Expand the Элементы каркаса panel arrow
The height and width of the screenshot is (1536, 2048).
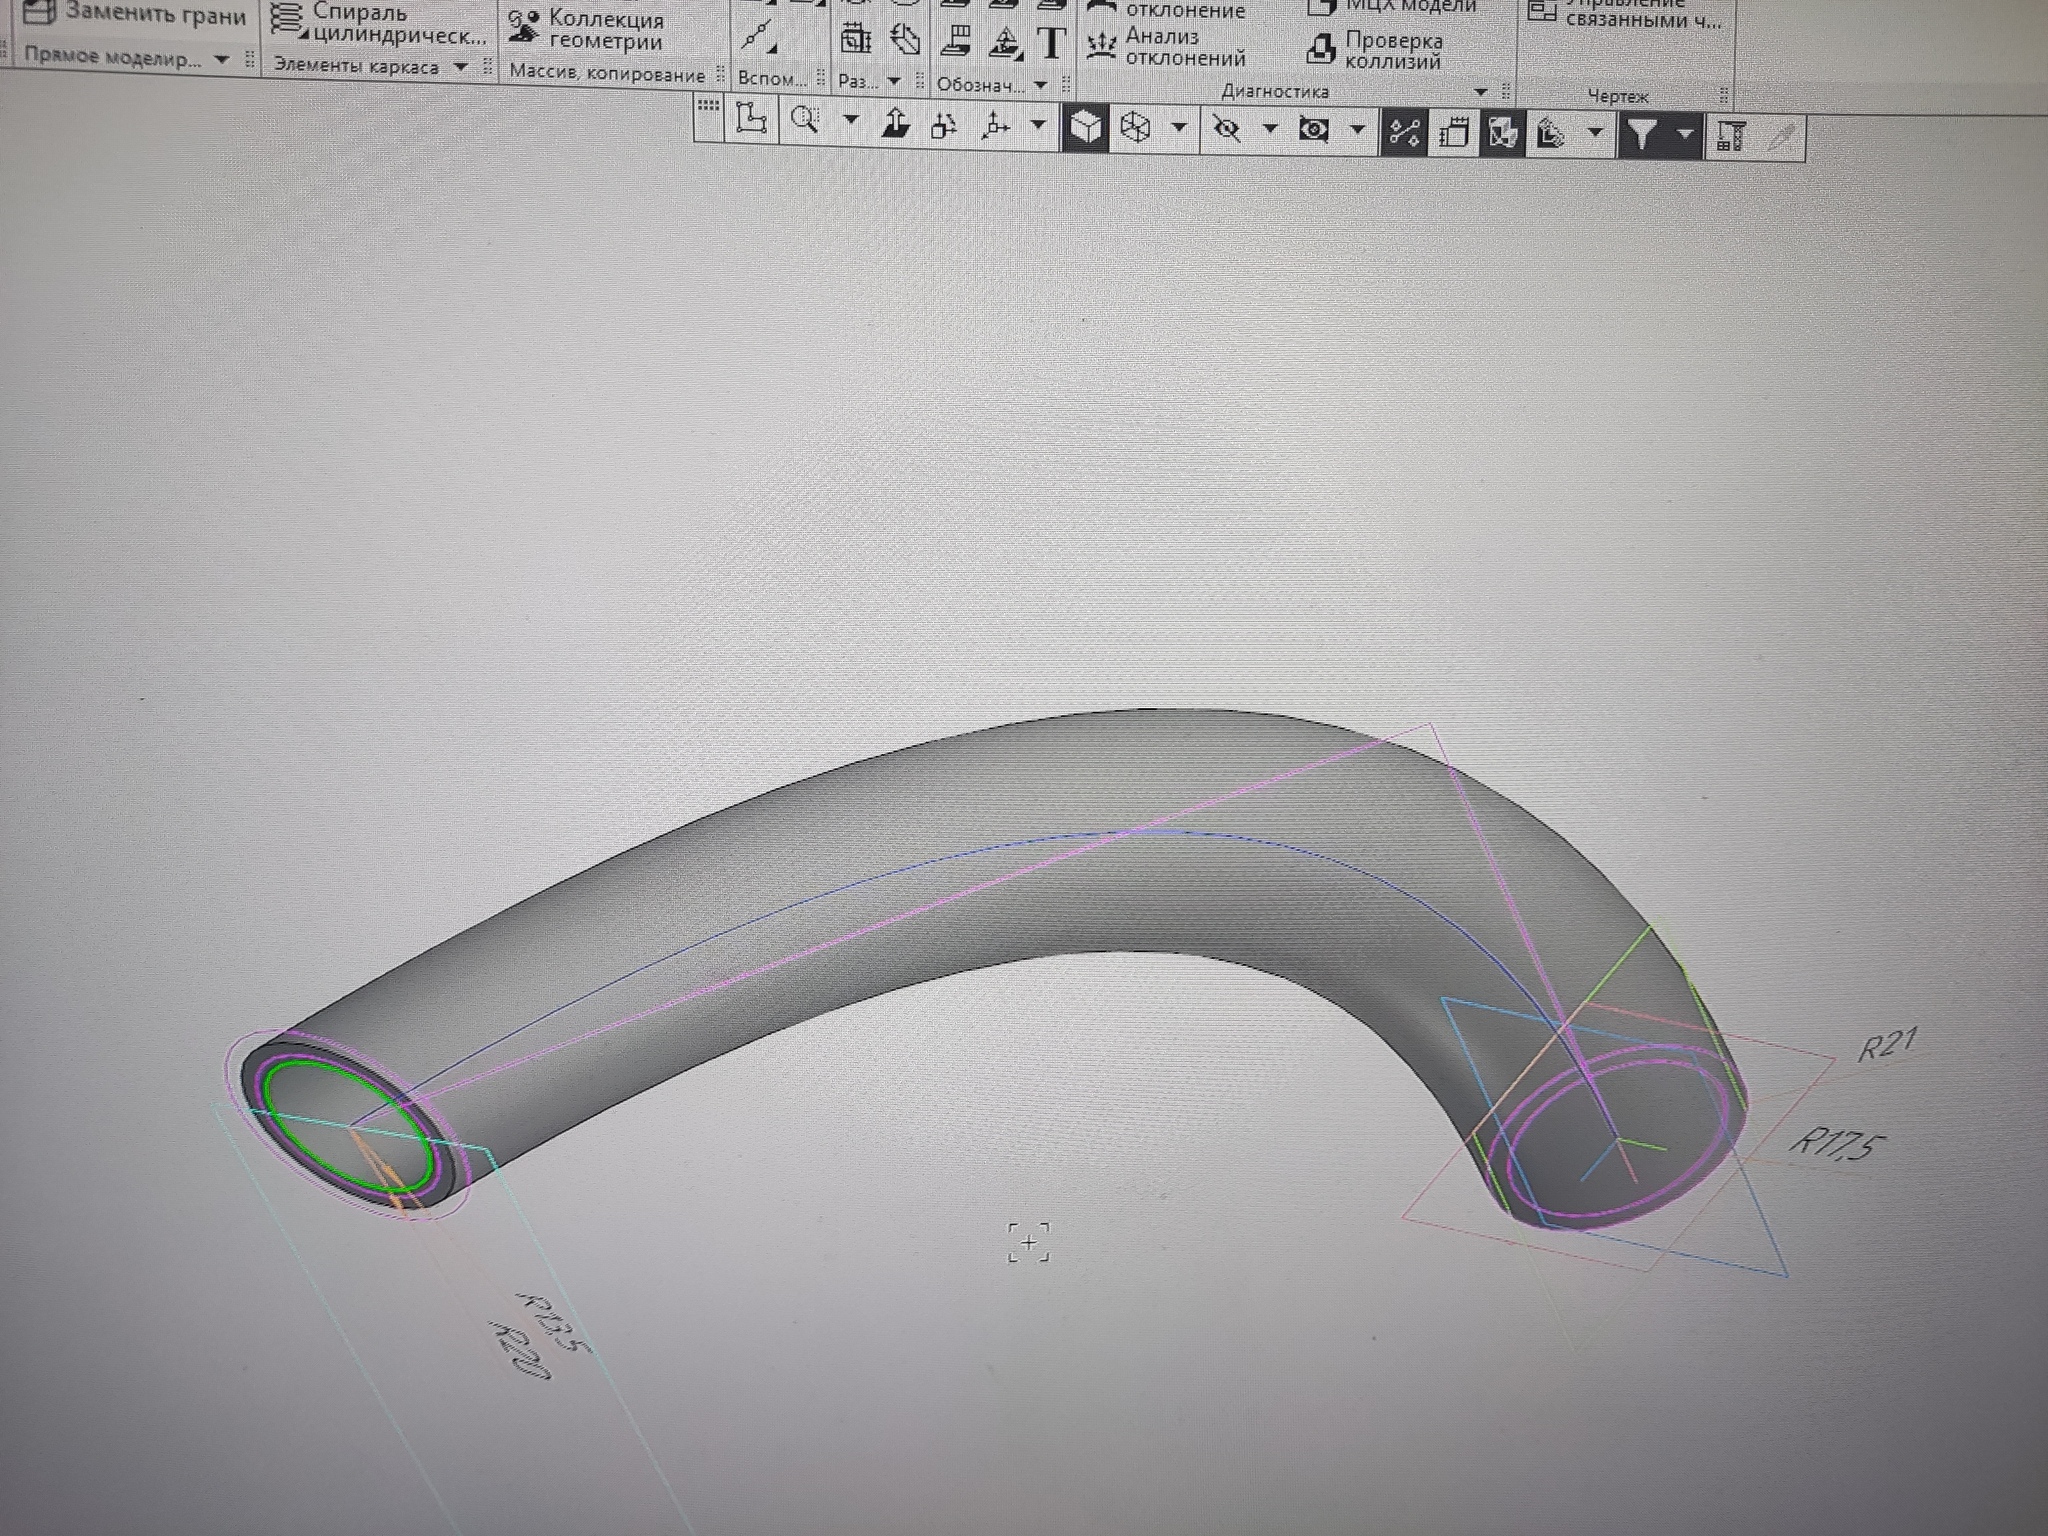click(460, 67)
